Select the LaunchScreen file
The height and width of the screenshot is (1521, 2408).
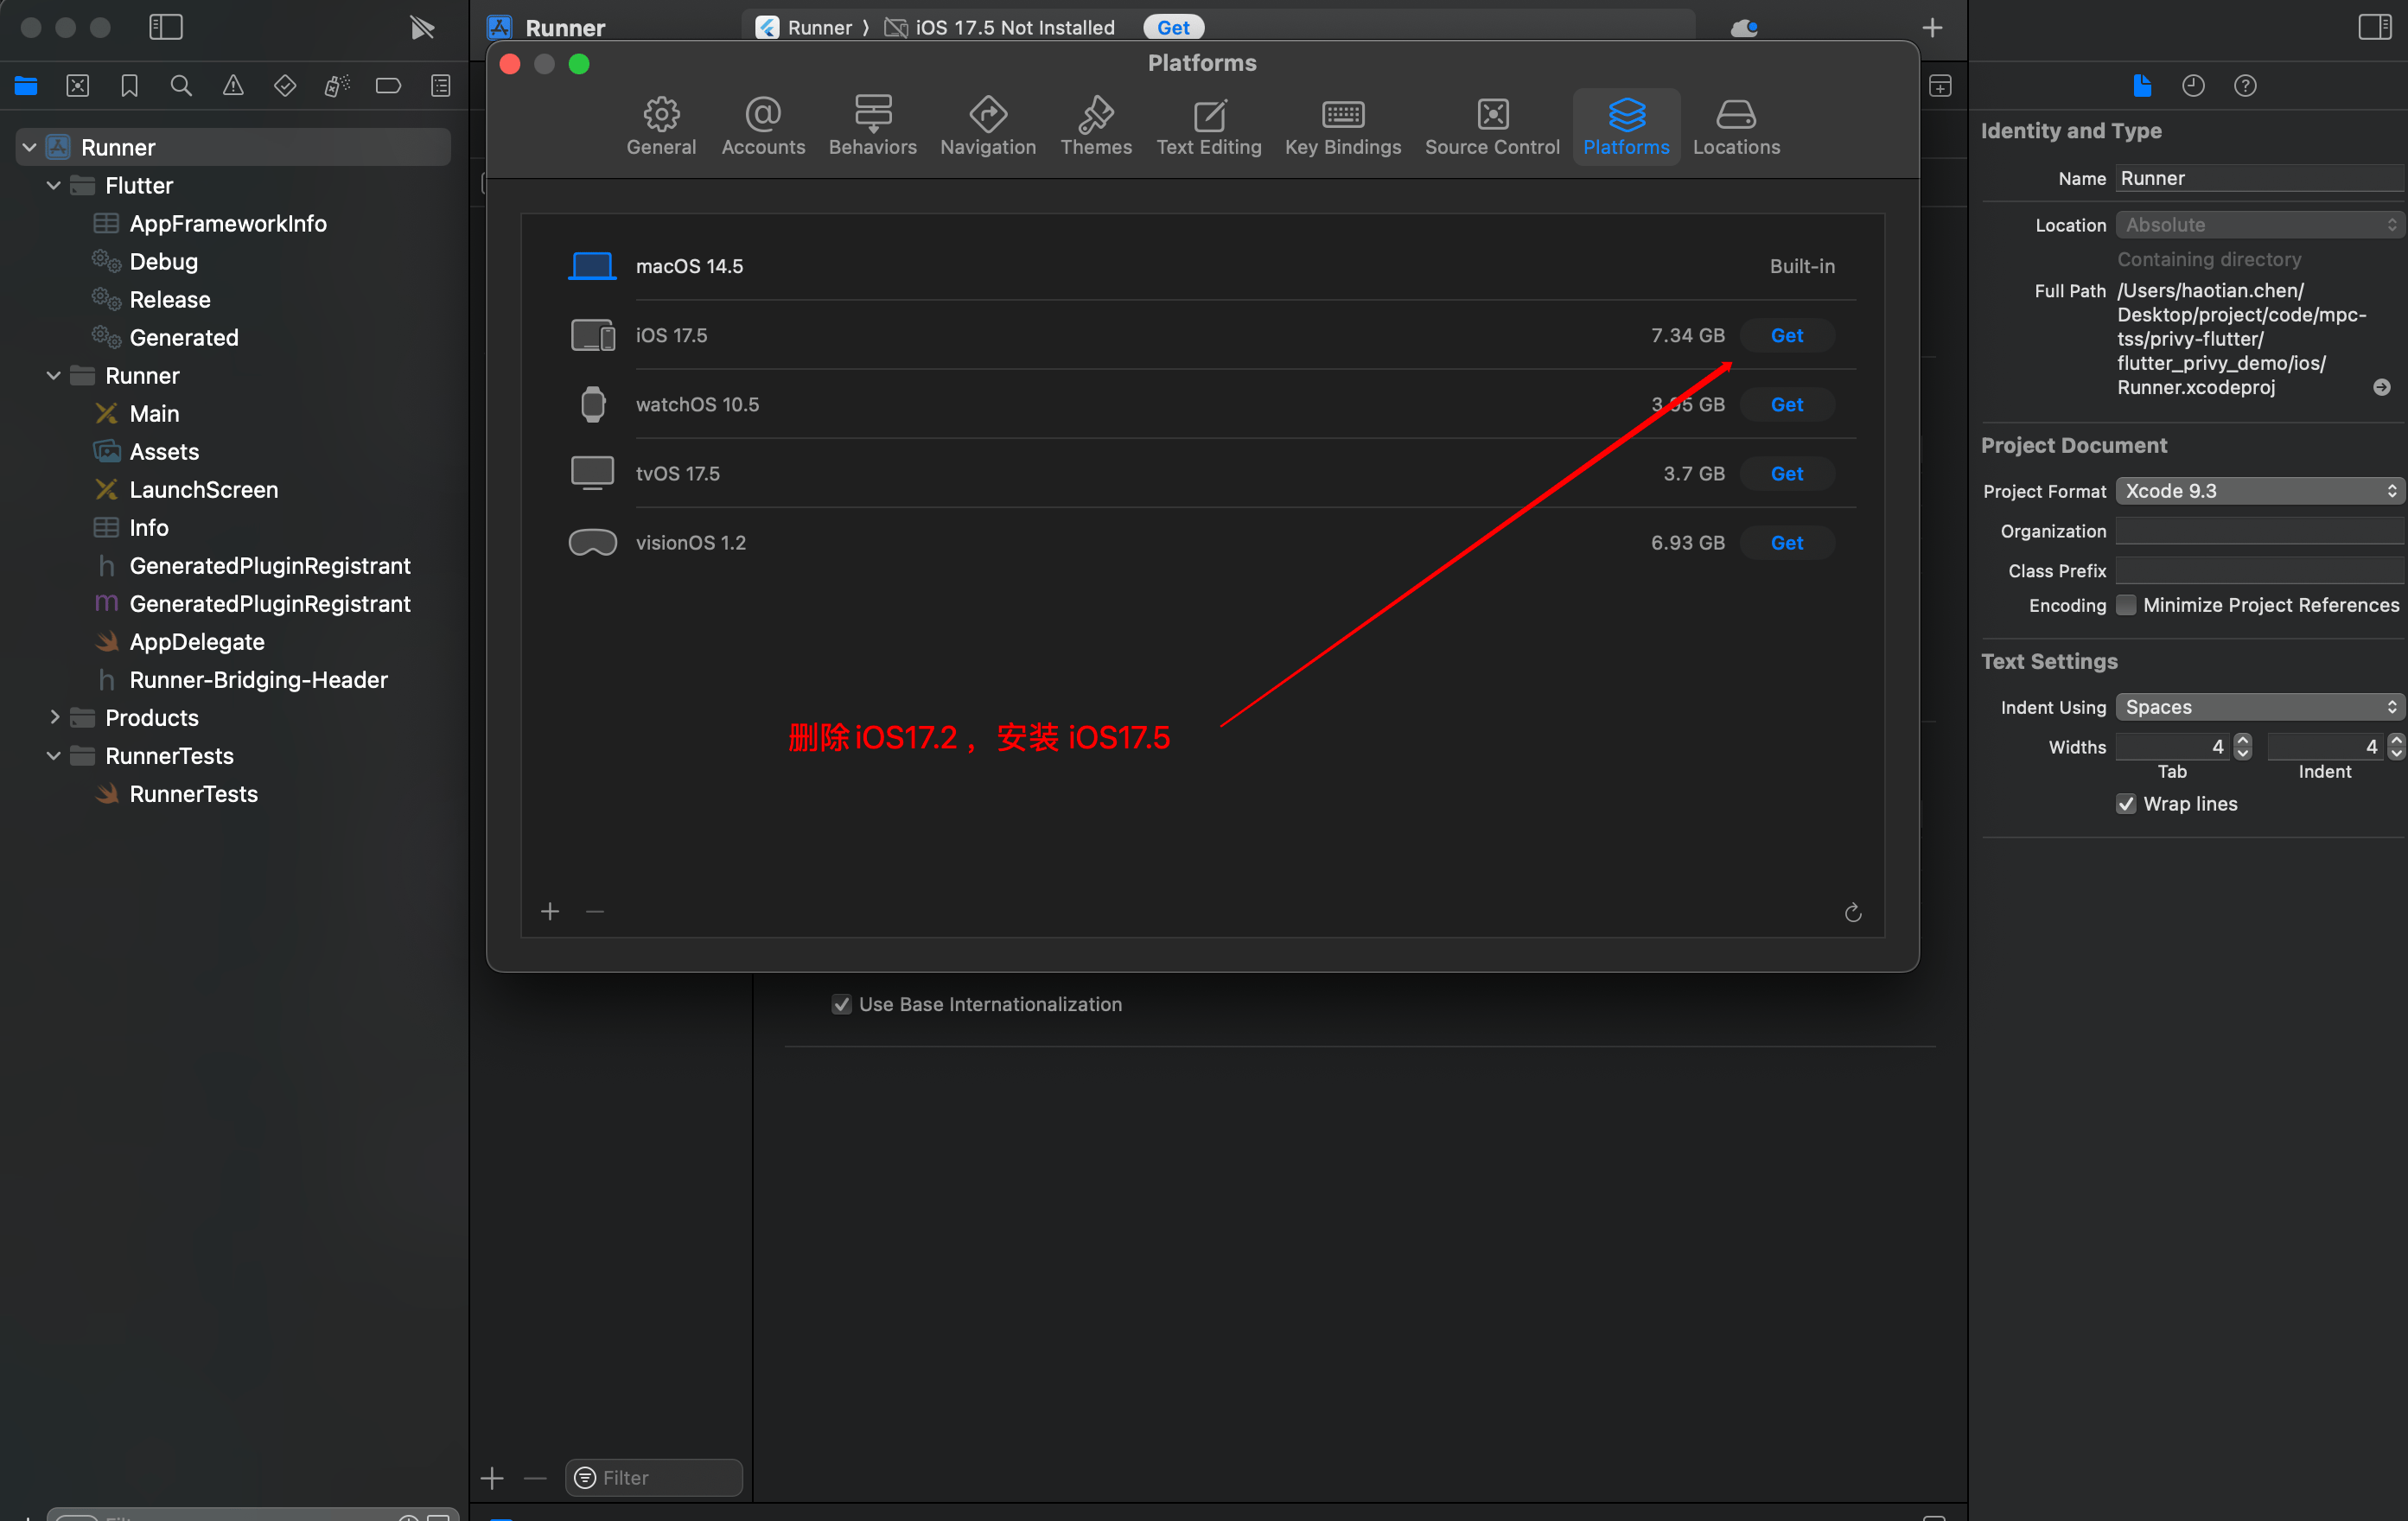[204, 489]
